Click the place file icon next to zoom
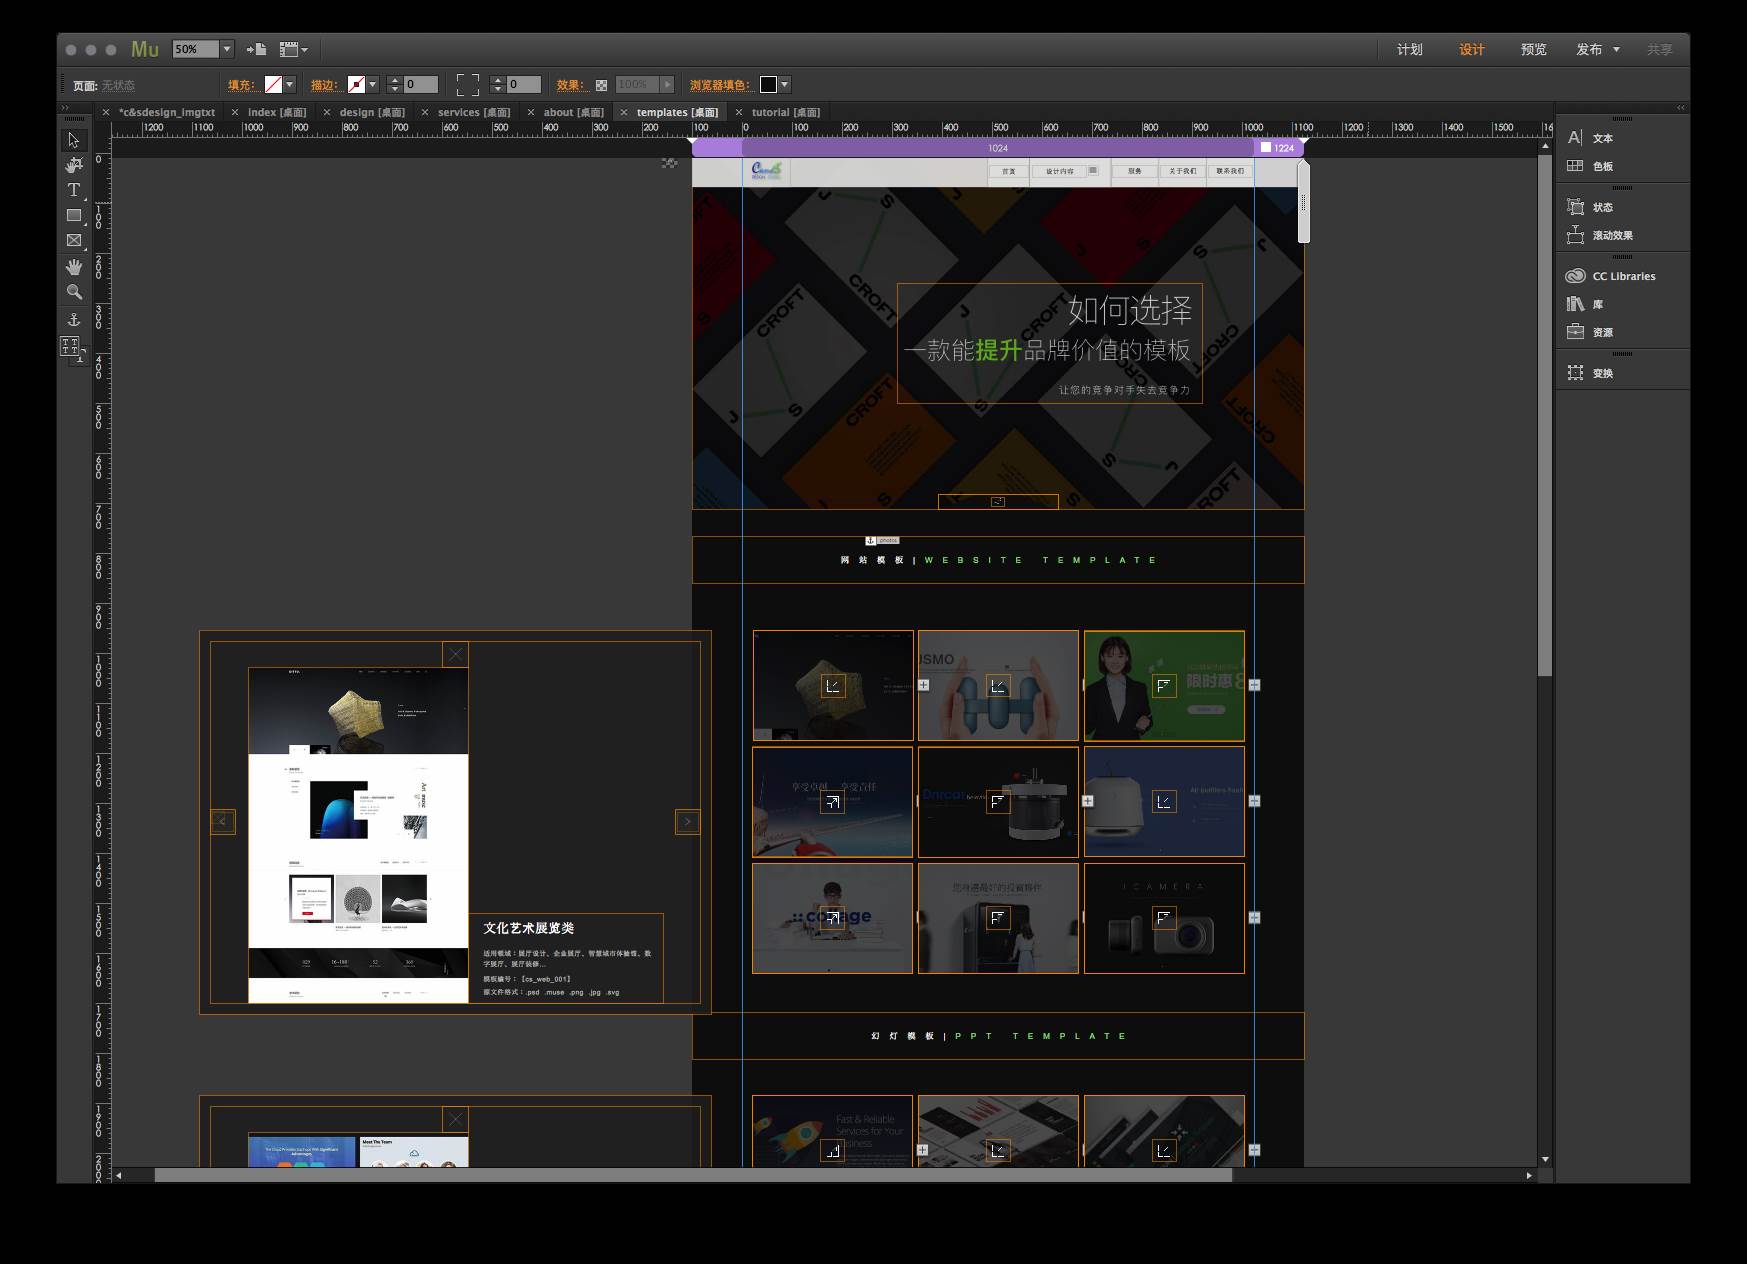The width and height of the screenshot is (1747, 1264). [x=257, y=49]
